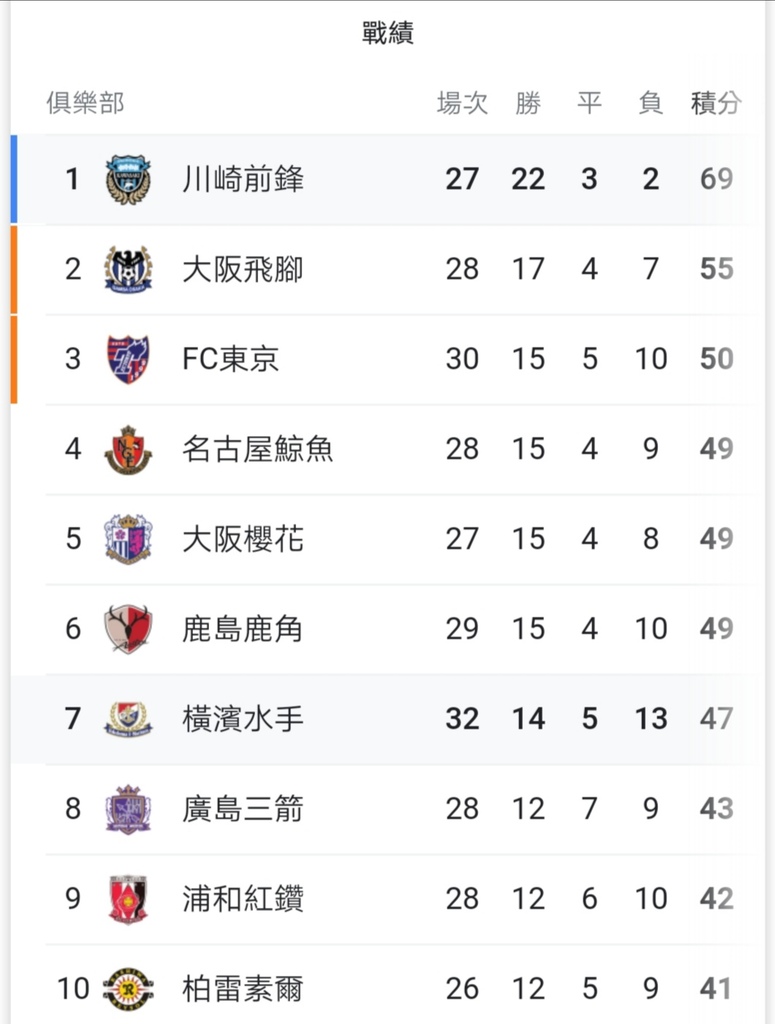Screen dimensions: 775x1024
Task: Click the 戰績 standings title
Action: tap(388, 33)
